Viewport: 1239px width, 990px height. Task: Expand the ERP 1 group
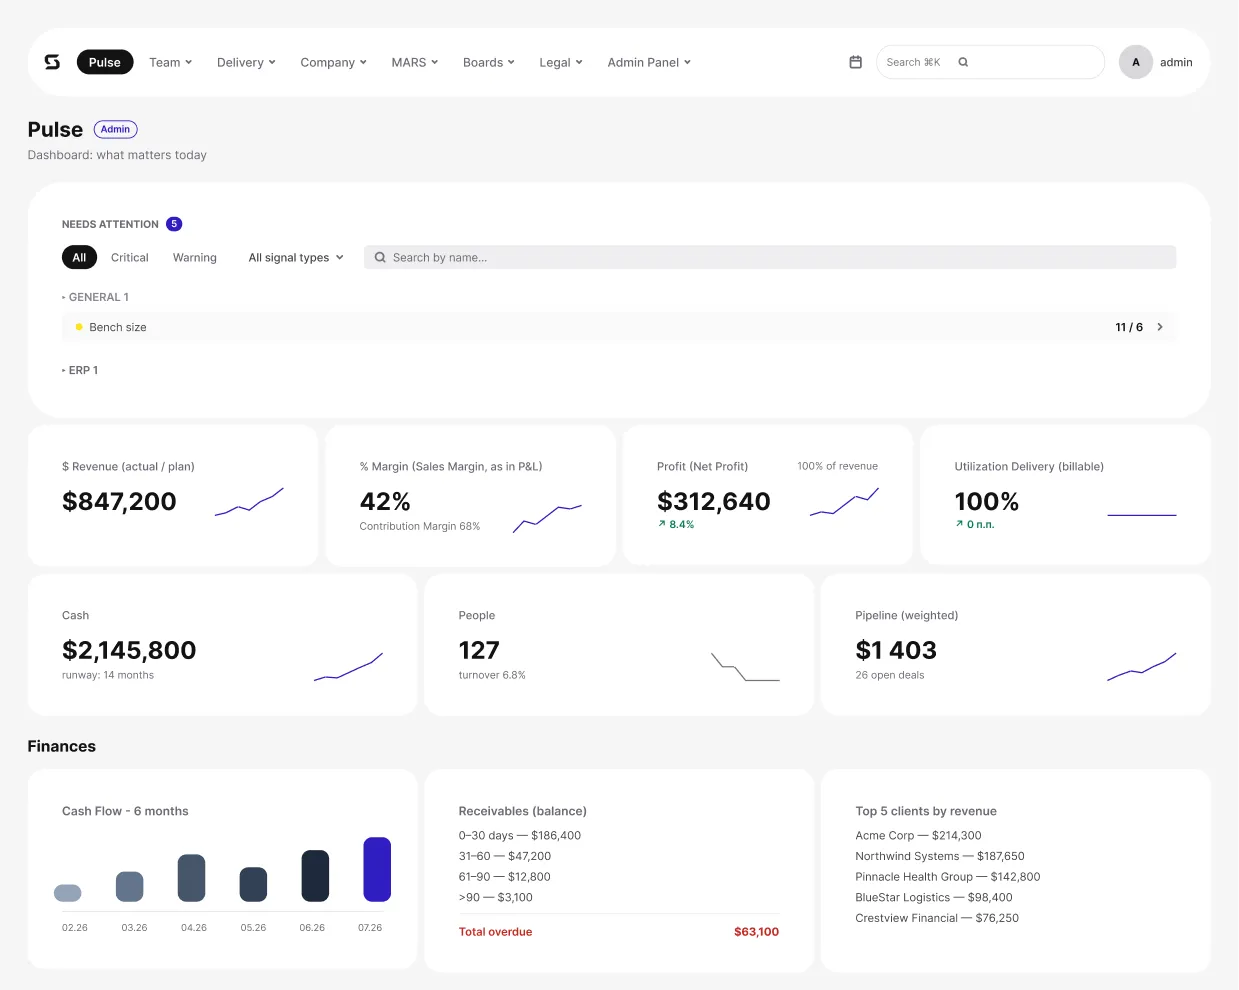click(80, 370)
